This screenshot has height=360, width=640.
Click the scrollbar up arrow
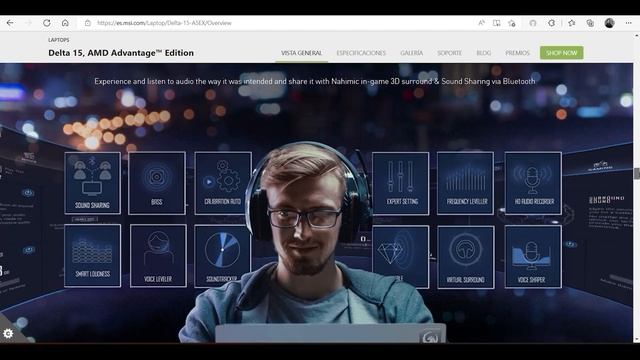click(x=636, y=36)
